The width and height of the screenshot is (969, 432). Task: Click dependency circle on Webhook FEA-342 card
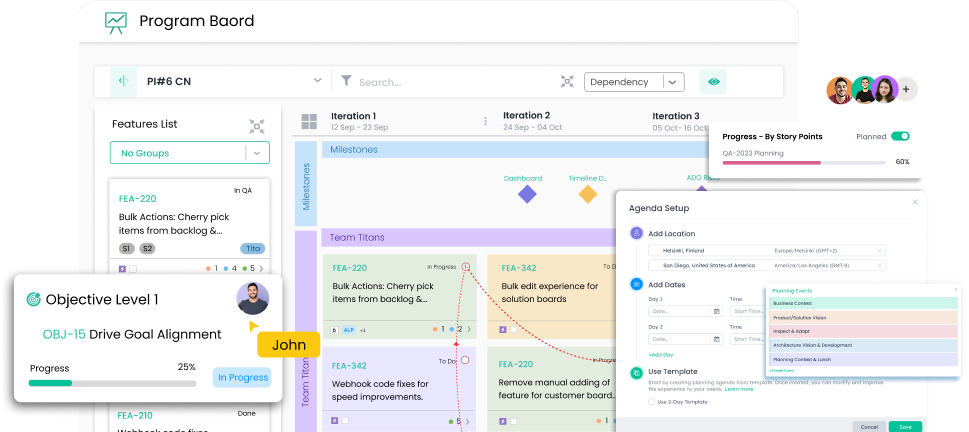click(x=465, y=360)
